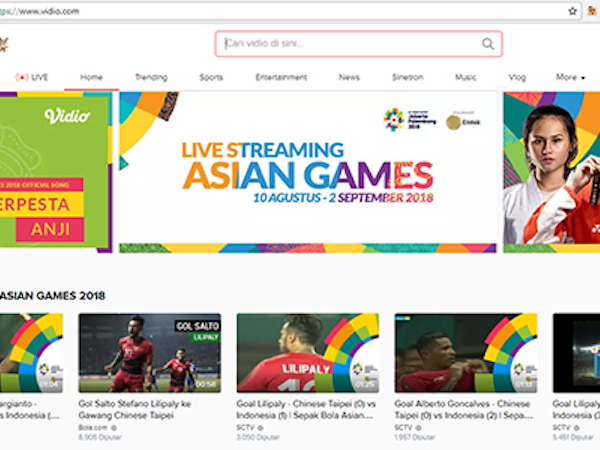
Task: Select the Sinetron tab
Action: pos(408,77)
